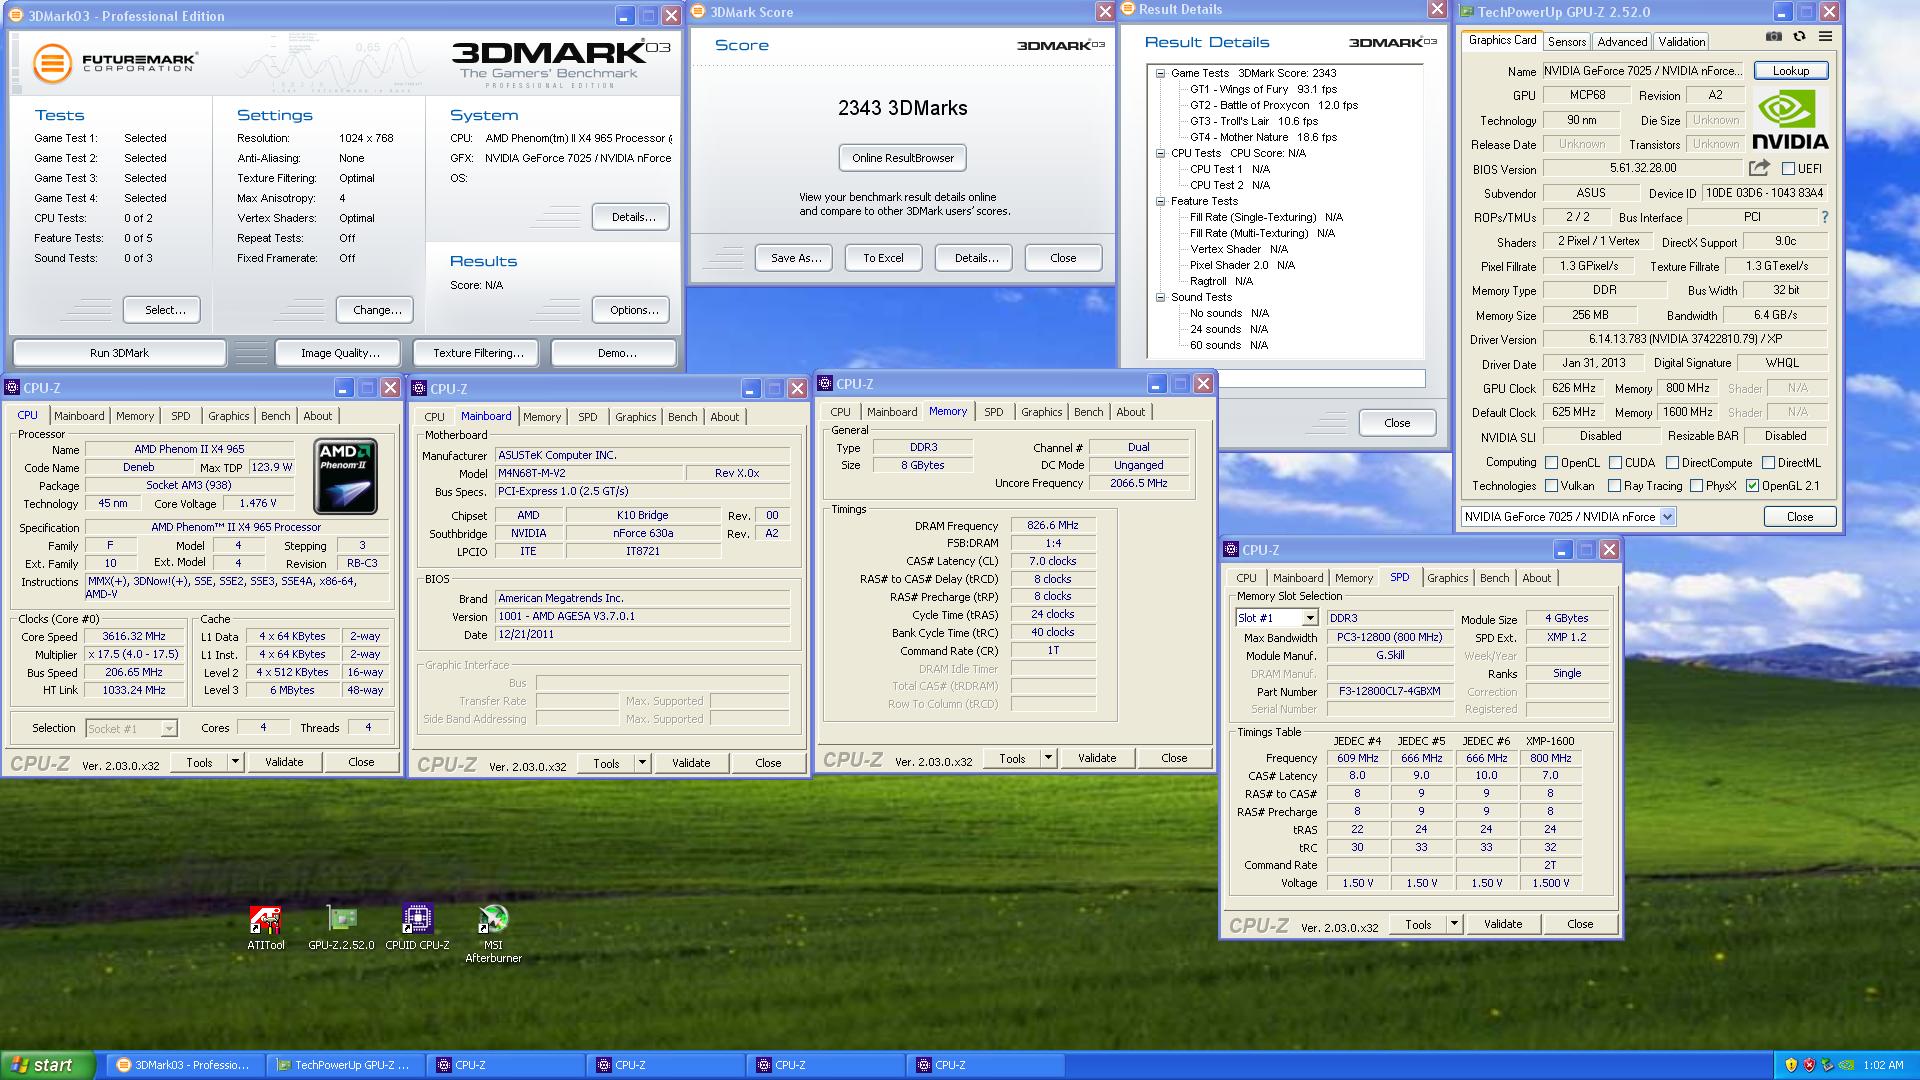The height and width of the screenshot is (1080, 1920).
Task: Open the ATITool desktop shortcut
Action: pyautogui.click(x=265, y=920)
